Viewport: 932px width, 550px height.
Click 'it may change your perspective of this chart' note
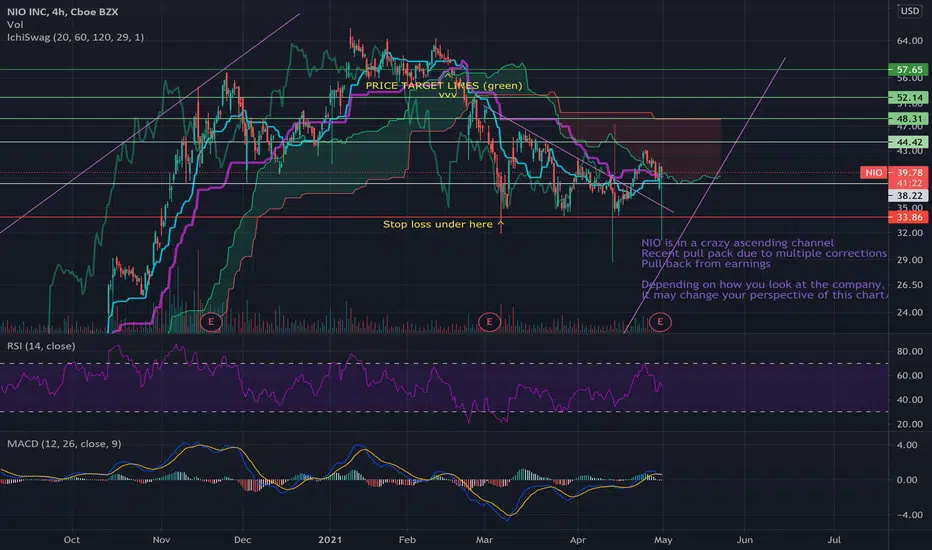[x=765, y=295]
